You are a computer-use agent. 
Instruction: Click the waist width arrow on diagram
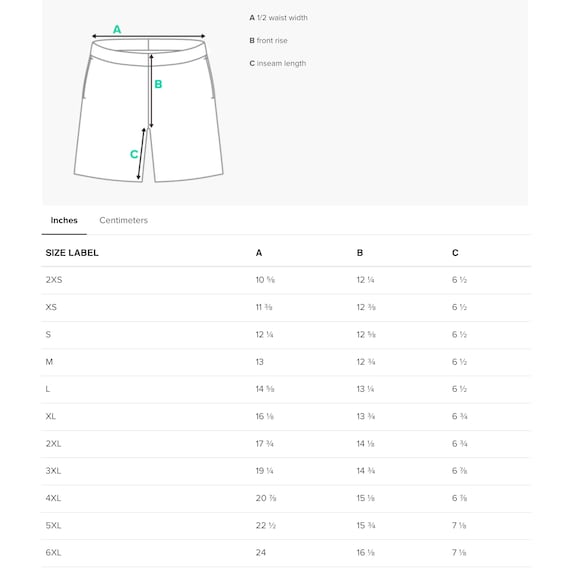[148, 36]
